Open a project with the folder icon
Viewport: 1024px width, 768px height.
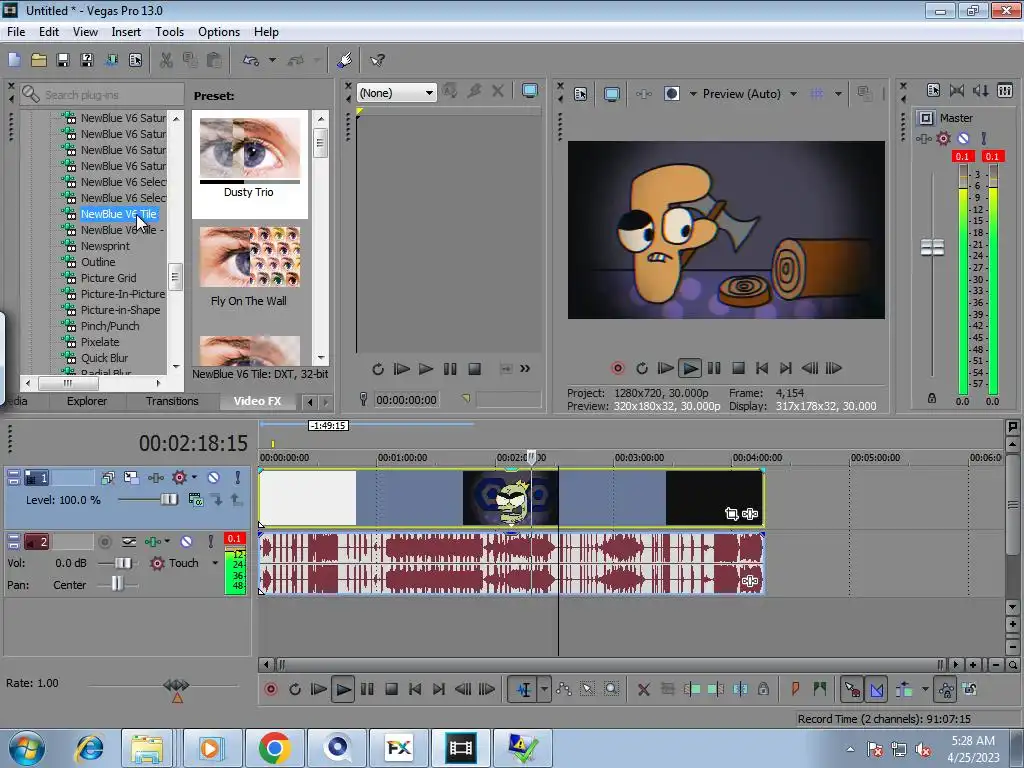39,60
